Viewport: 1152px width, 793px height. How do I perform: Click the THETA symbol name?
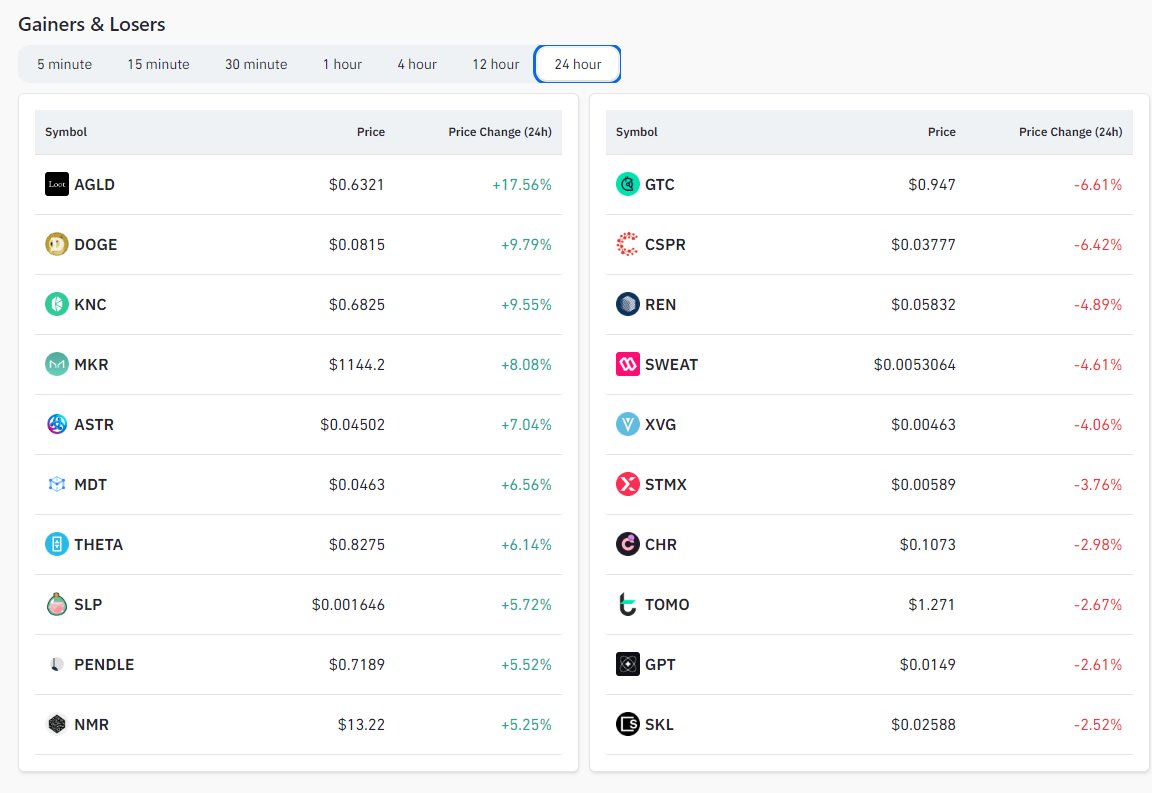pyautogui.click(x=98, y=545)
